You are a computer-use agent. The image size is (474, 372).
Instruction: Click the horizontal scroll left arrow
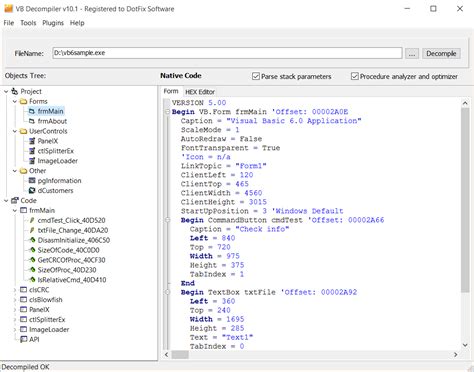[167, 355]
